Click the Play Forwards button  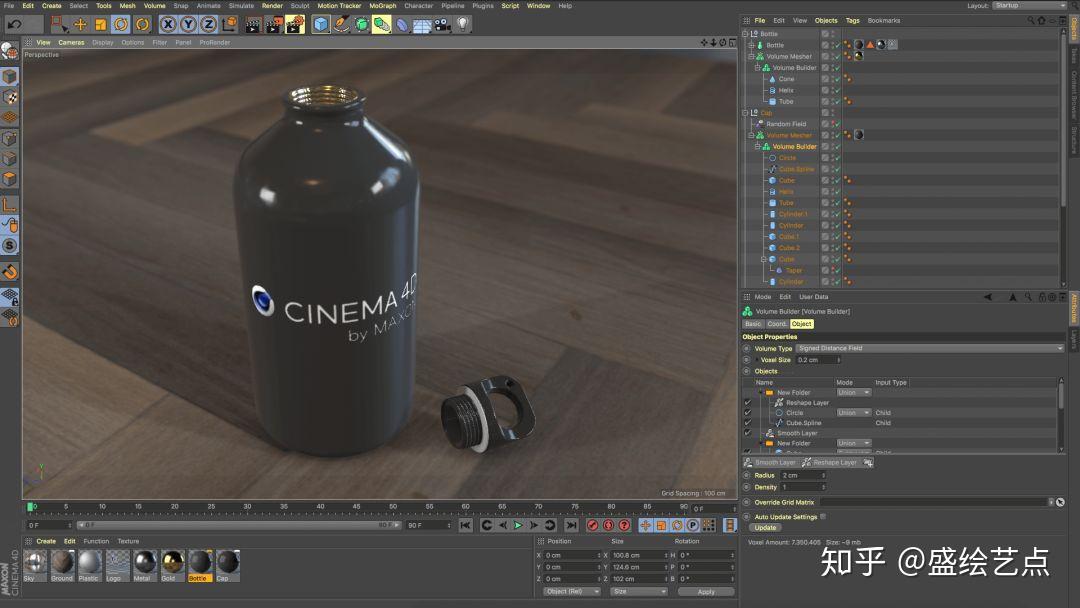(518, 525)
